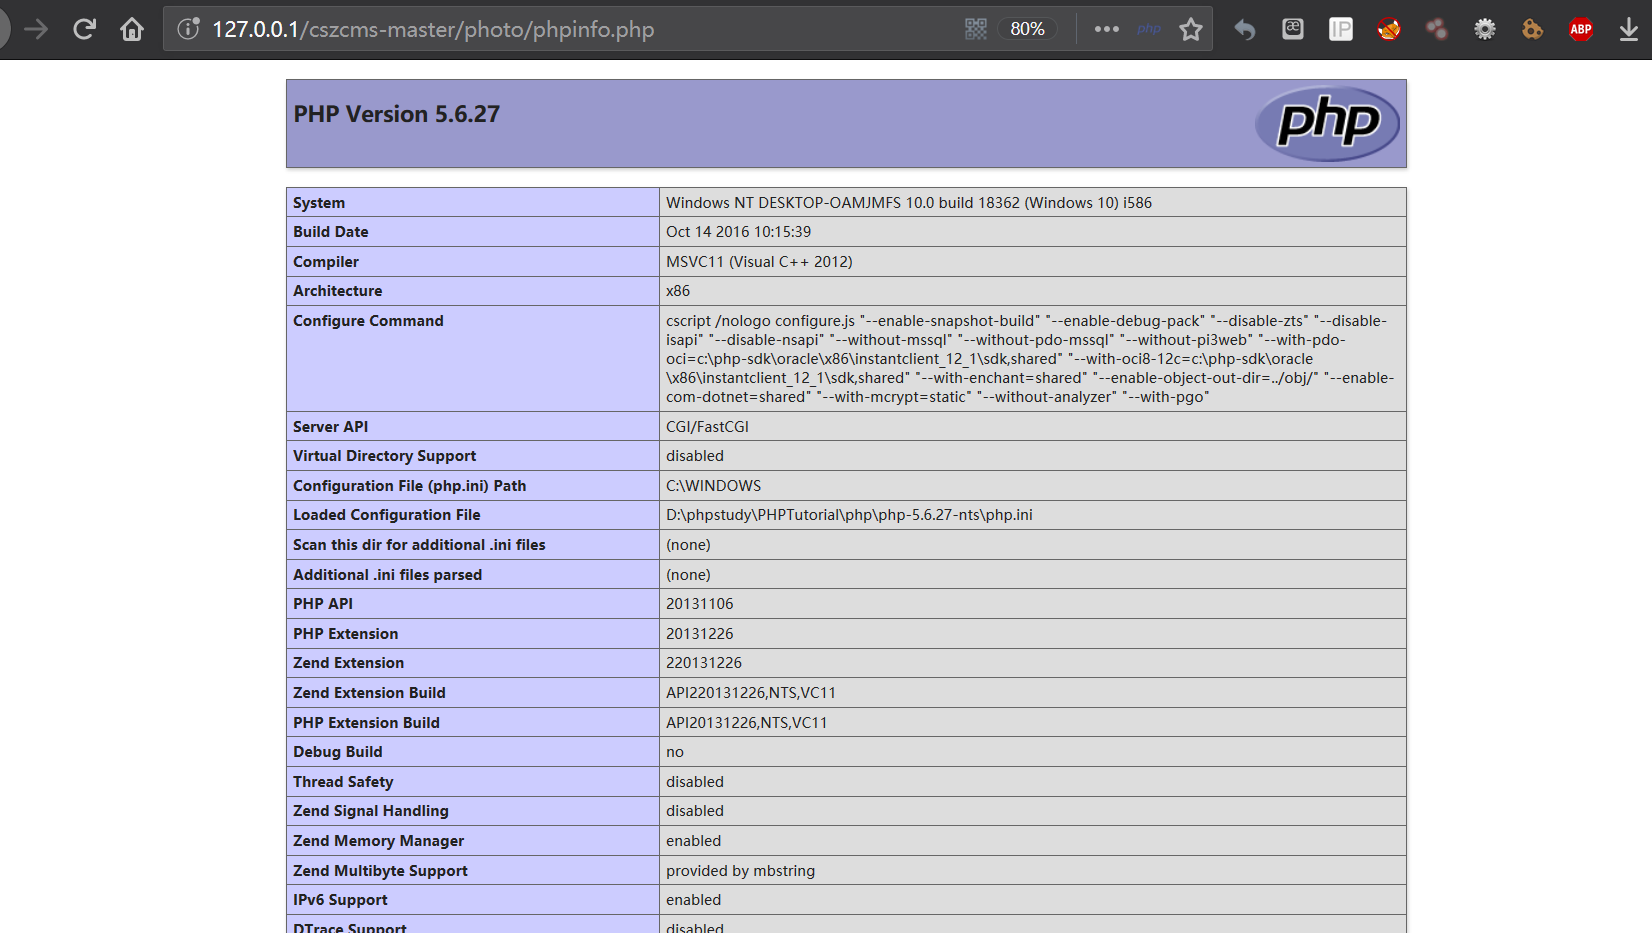This screenshot has height=933, width=1652.
Task: Click the C:\WINDOWS path value
Action: [x=714, y=486]
